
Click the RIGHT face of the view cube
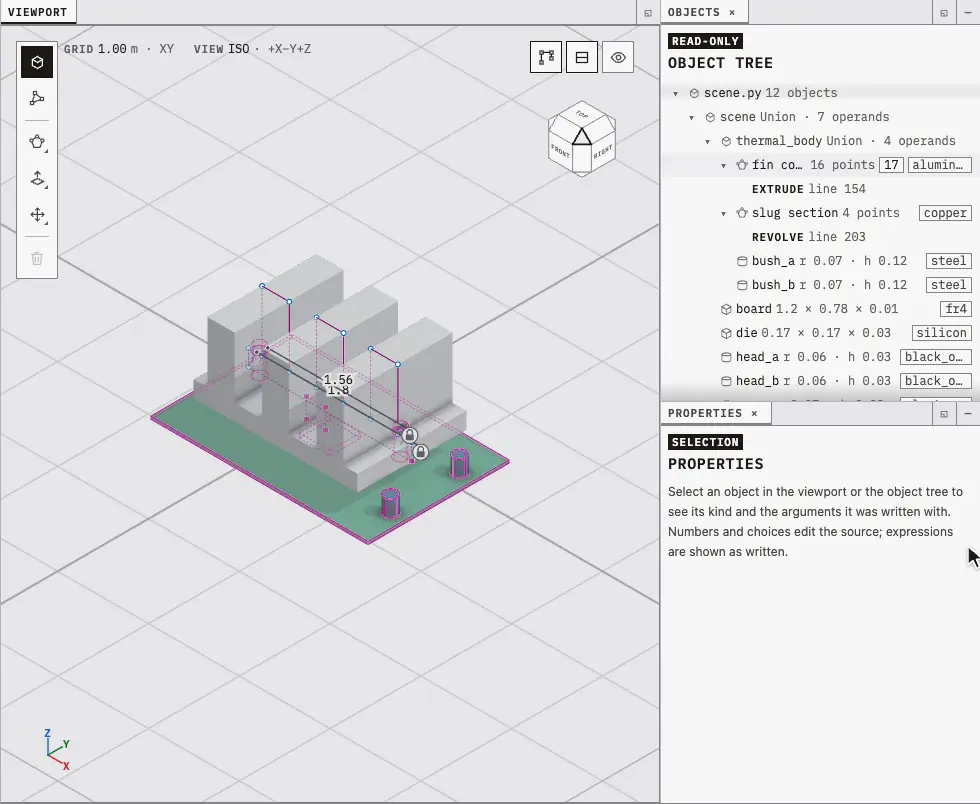coord(603,151)
